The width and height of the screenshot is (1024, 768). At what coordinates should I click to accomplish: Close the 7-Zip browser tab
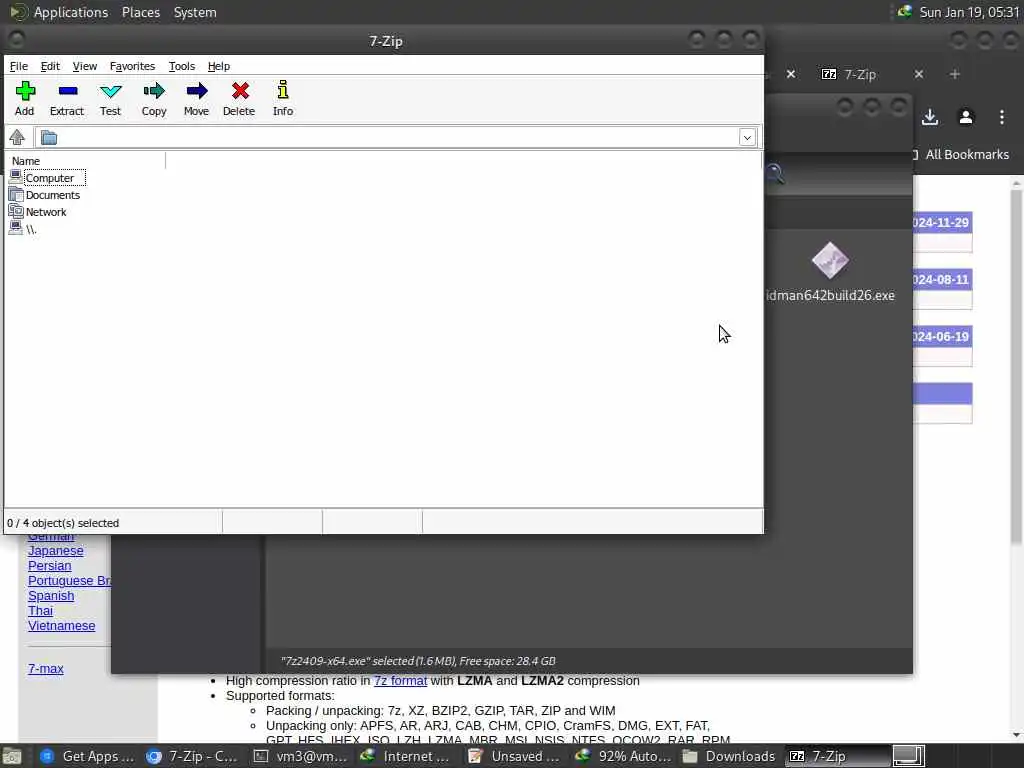919,74
